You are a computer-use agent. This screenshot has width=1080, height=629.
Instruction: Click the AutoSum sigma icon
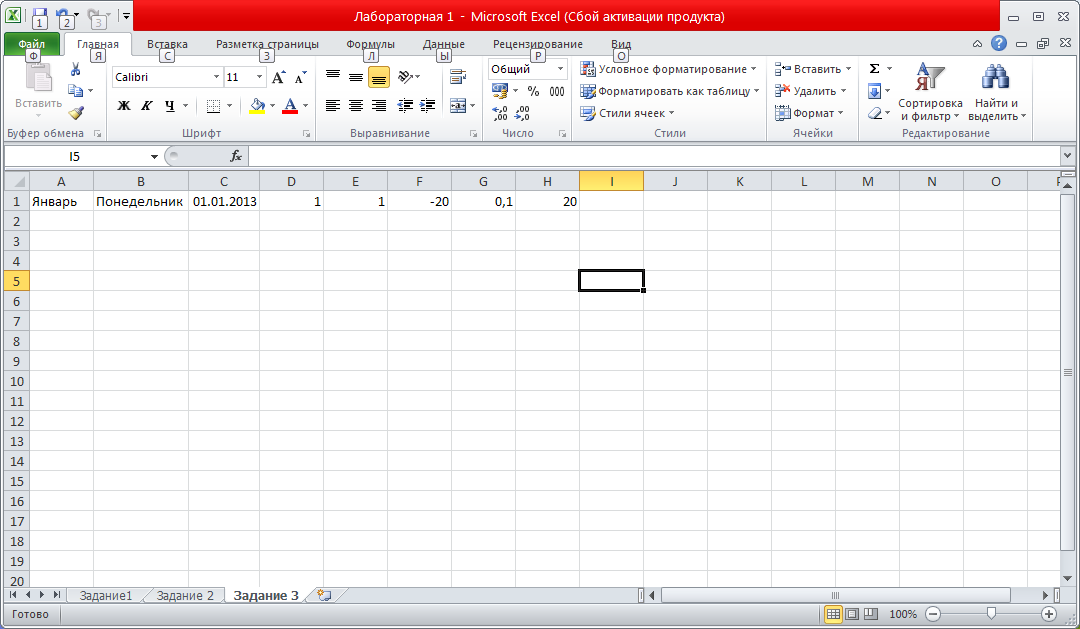point(875,68)
